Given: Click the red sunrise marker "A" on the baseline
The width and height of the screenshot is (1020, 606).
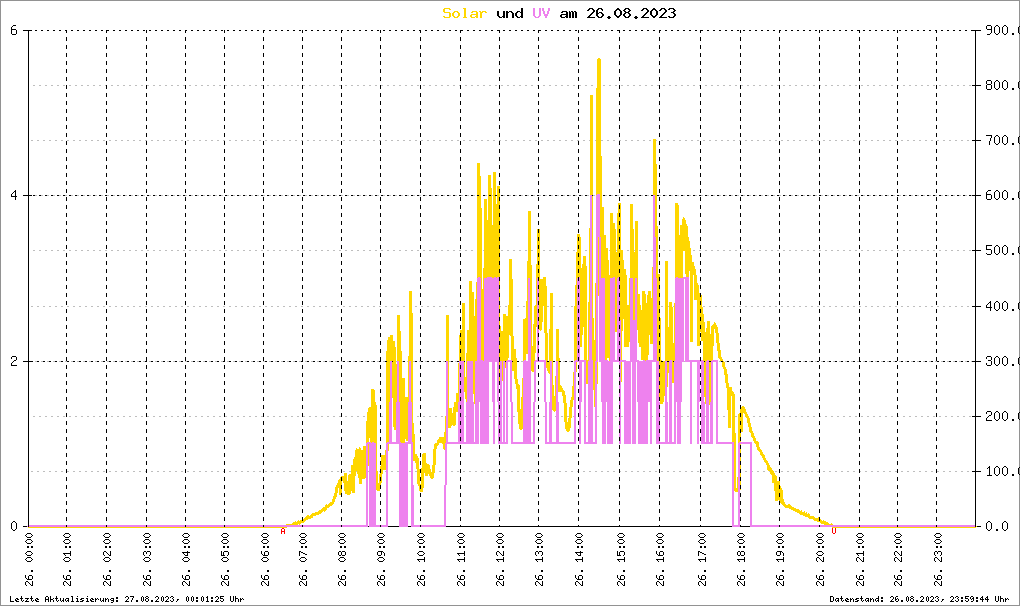Looking at the screenshot, I should click(x=282, y=532).
